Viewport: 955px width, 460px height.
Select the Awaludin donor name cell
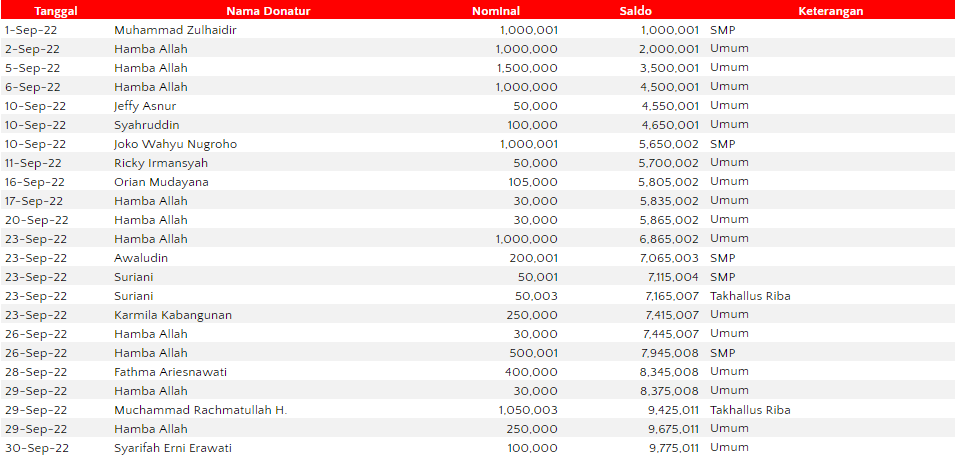(141, 258)
